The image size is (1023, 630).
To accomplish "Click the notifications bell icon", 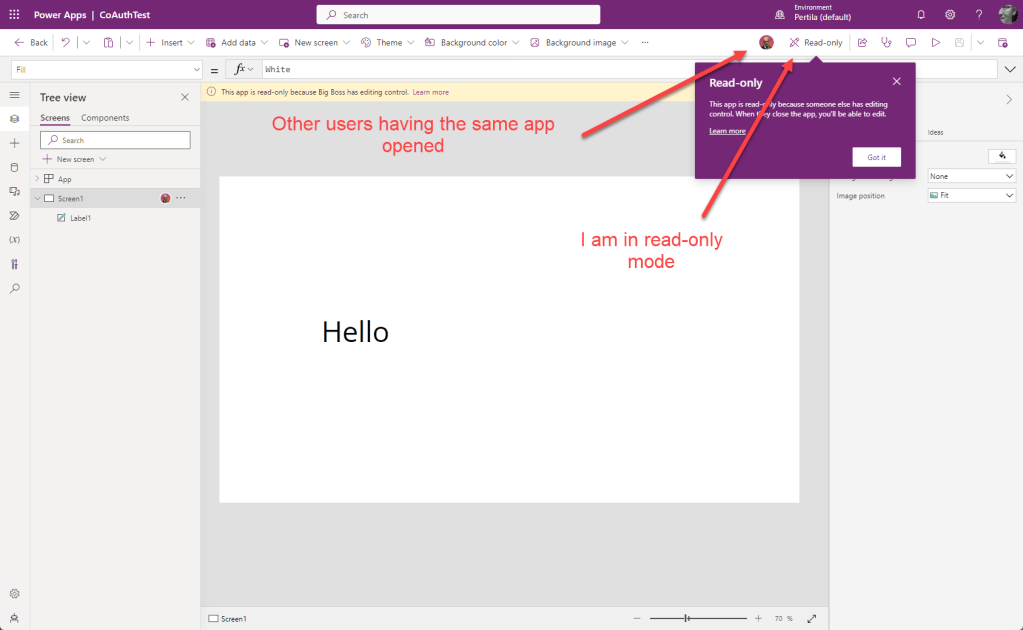I will click(x=920, y=15).
